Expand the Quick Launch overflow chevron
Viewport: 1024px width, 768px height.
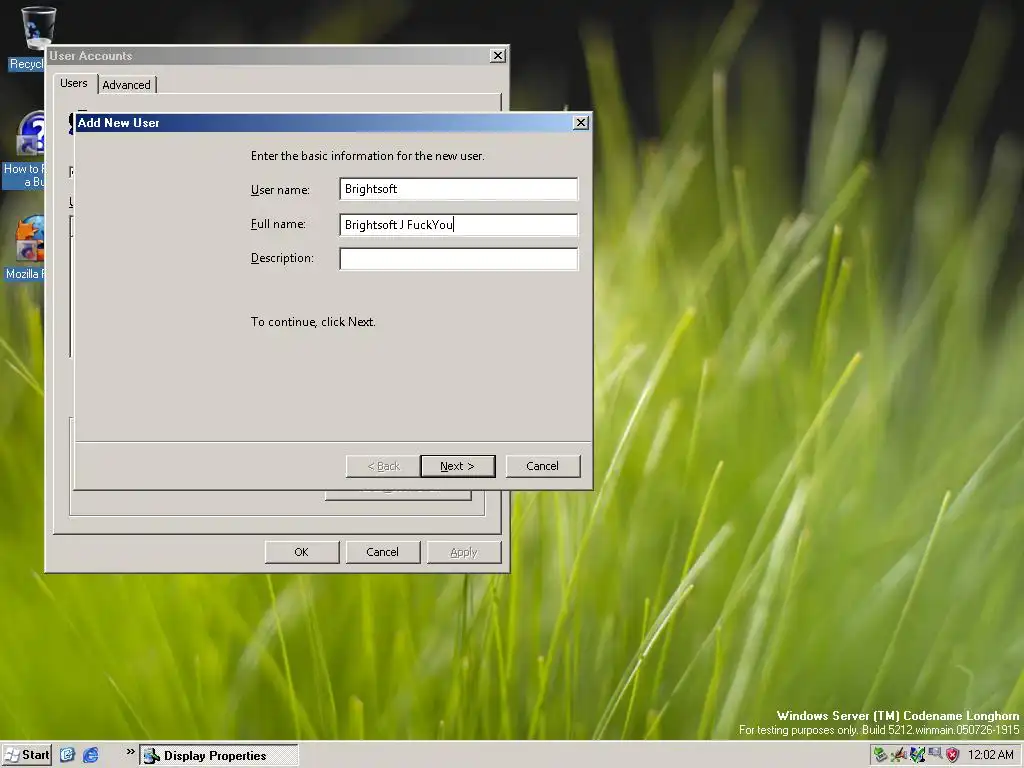(x=131, y=752)
